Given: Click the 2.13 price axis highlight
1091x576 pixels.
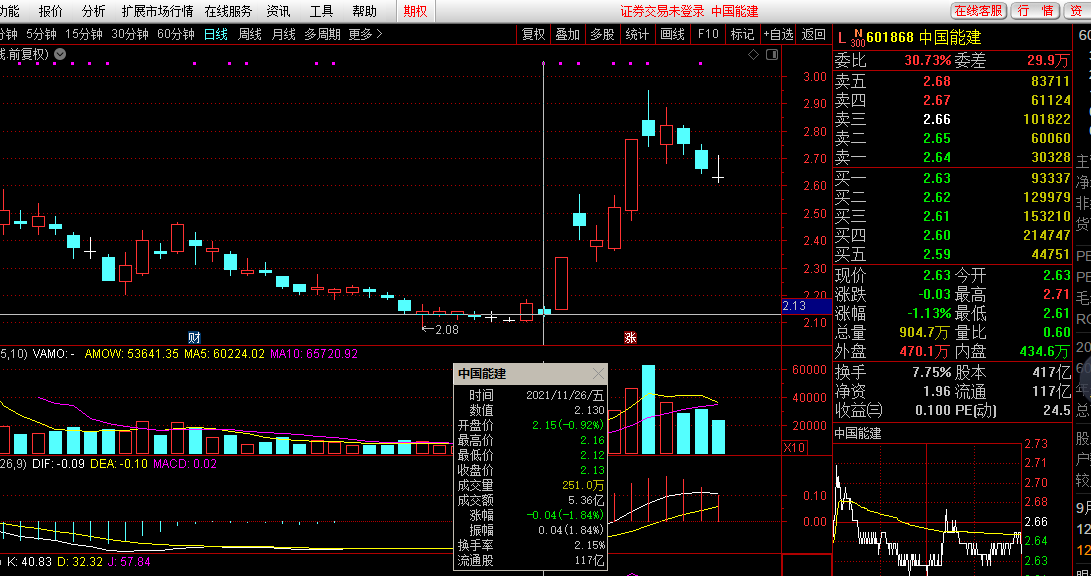Looking at the screenshot, I should 806,305.
